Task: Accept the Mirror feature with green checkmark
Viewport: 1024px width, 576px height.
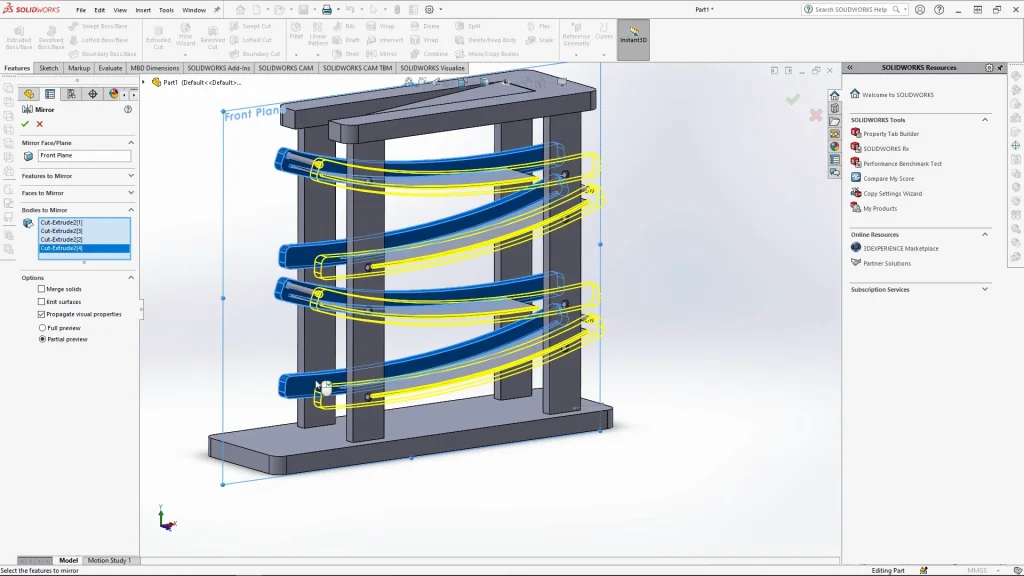Action: point(25,124)
